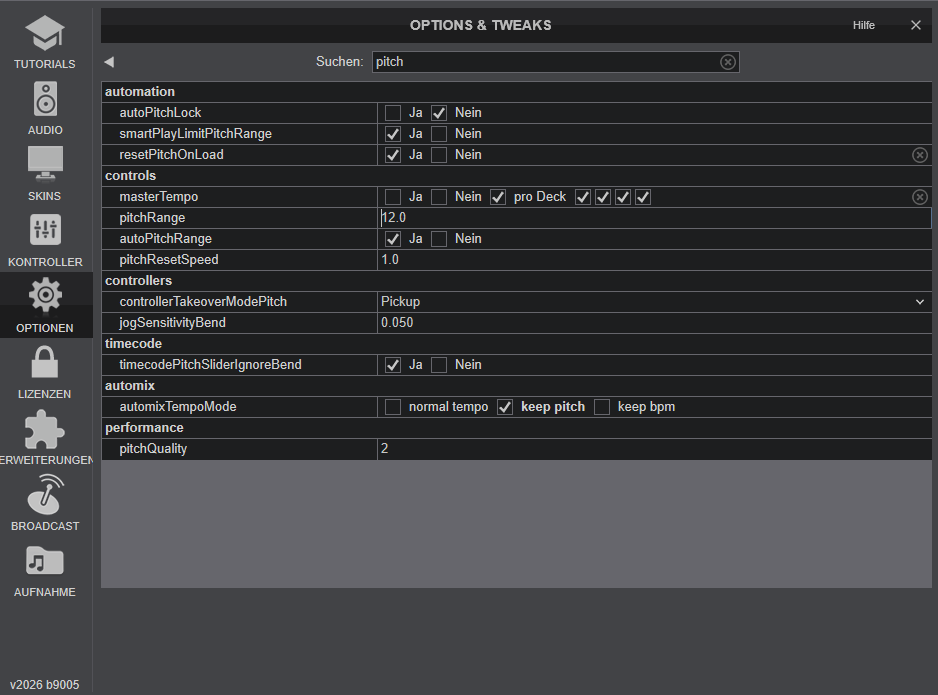The height and width of the screenshot is (695, 938).
Task: Check keep bpm for automixTempoMode
Action: coord(602,407)
